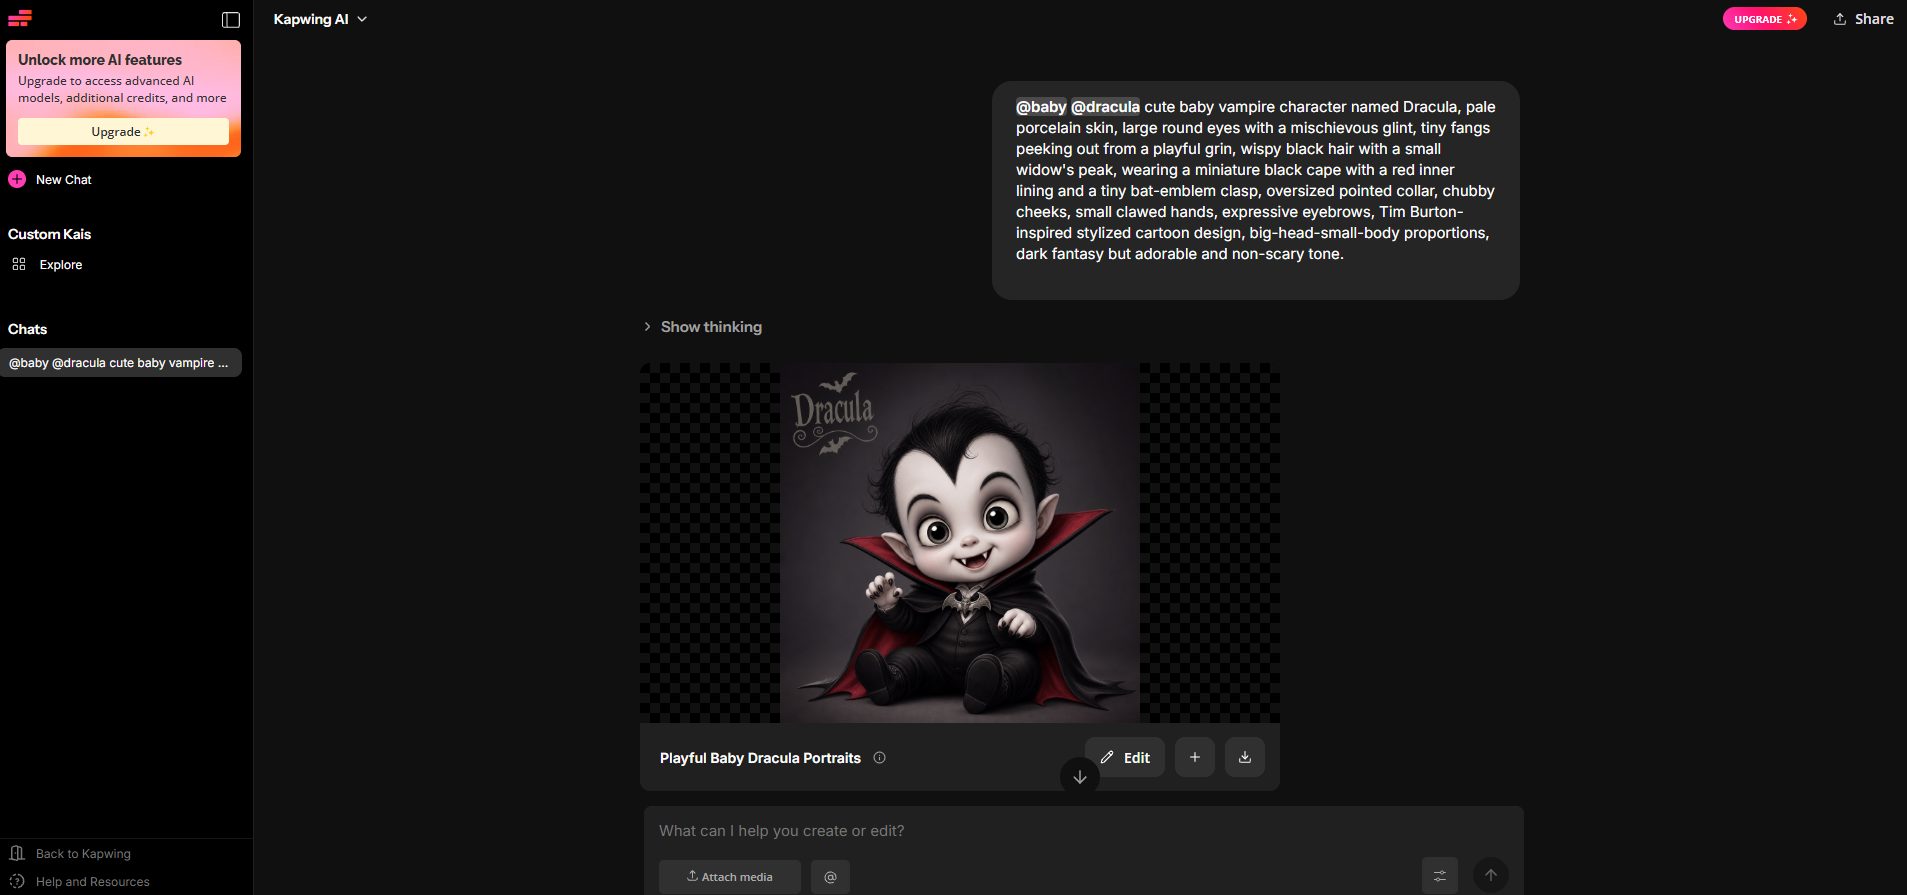Click the 'Unlock more AI features' heading
The image size is (1907, 895).
point(100,60)
